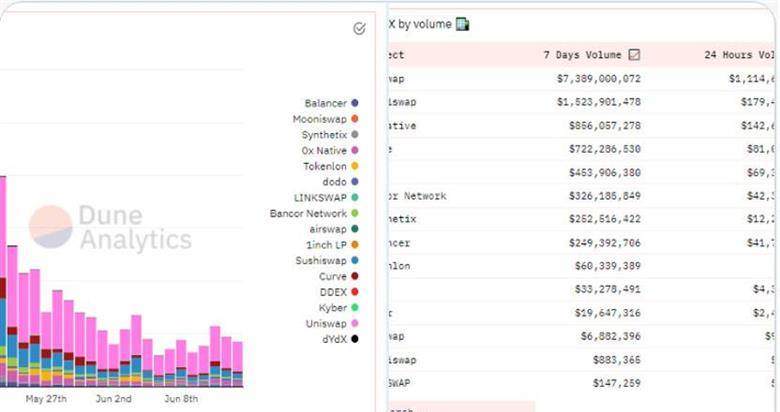
Task: Click the DDEX red legend dot
Action: pyautogui.click(x=355, y=292)
